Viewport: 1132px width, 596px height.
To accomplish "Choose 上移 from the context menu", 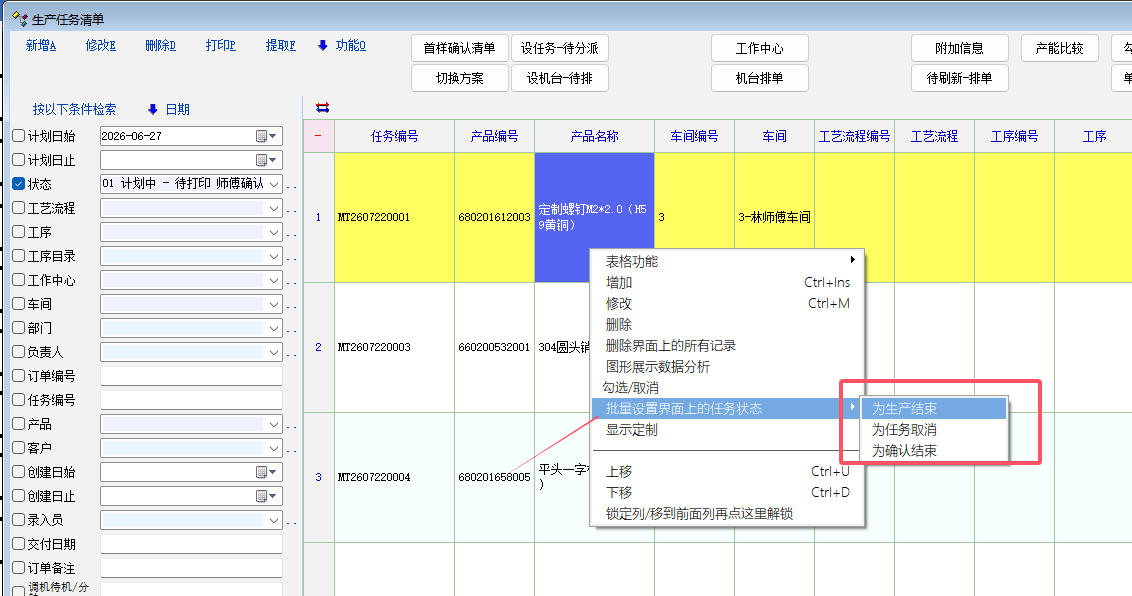I will click(x=727, y=471).
